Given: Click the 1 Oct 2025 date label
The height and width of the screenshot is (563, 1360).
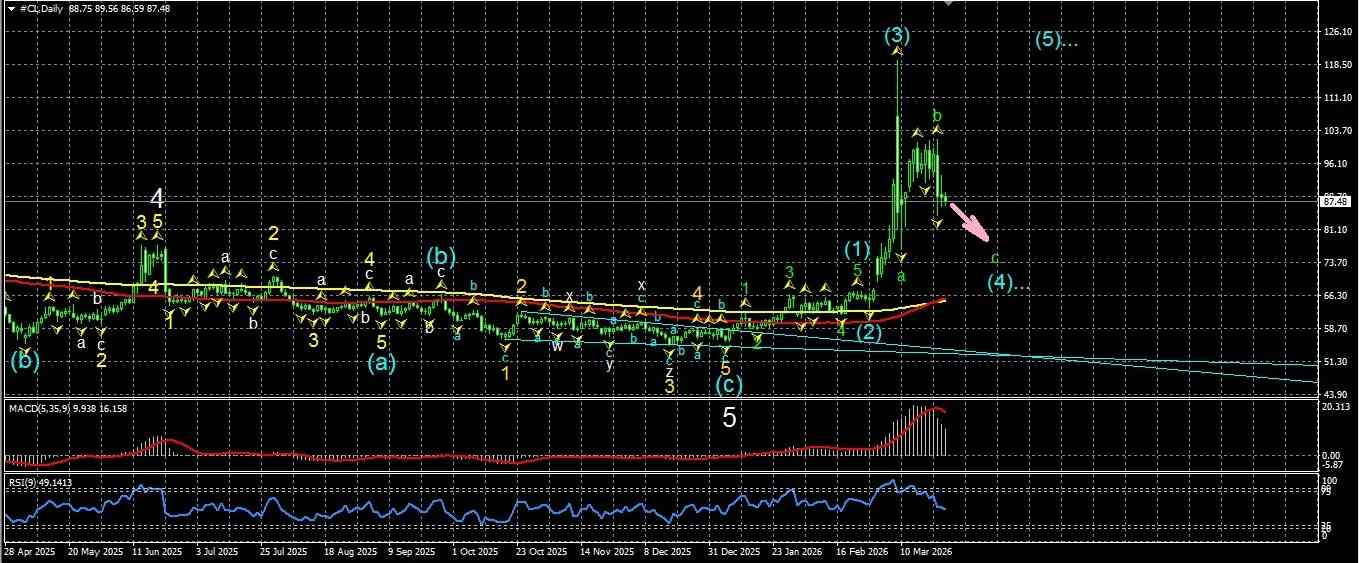Looking at the screenshot, I should [475, 551].
